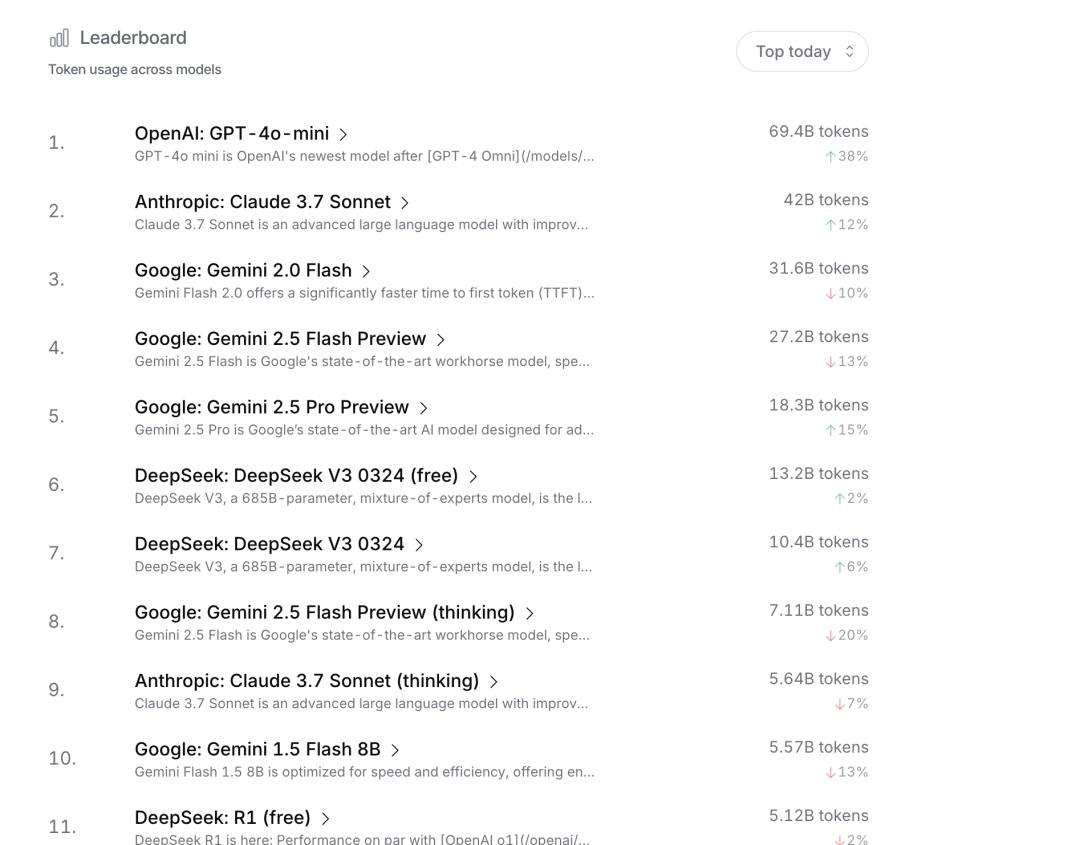
Task: Open Google: Gemini 2.5 Pro Preview
Action: point(272,408)
